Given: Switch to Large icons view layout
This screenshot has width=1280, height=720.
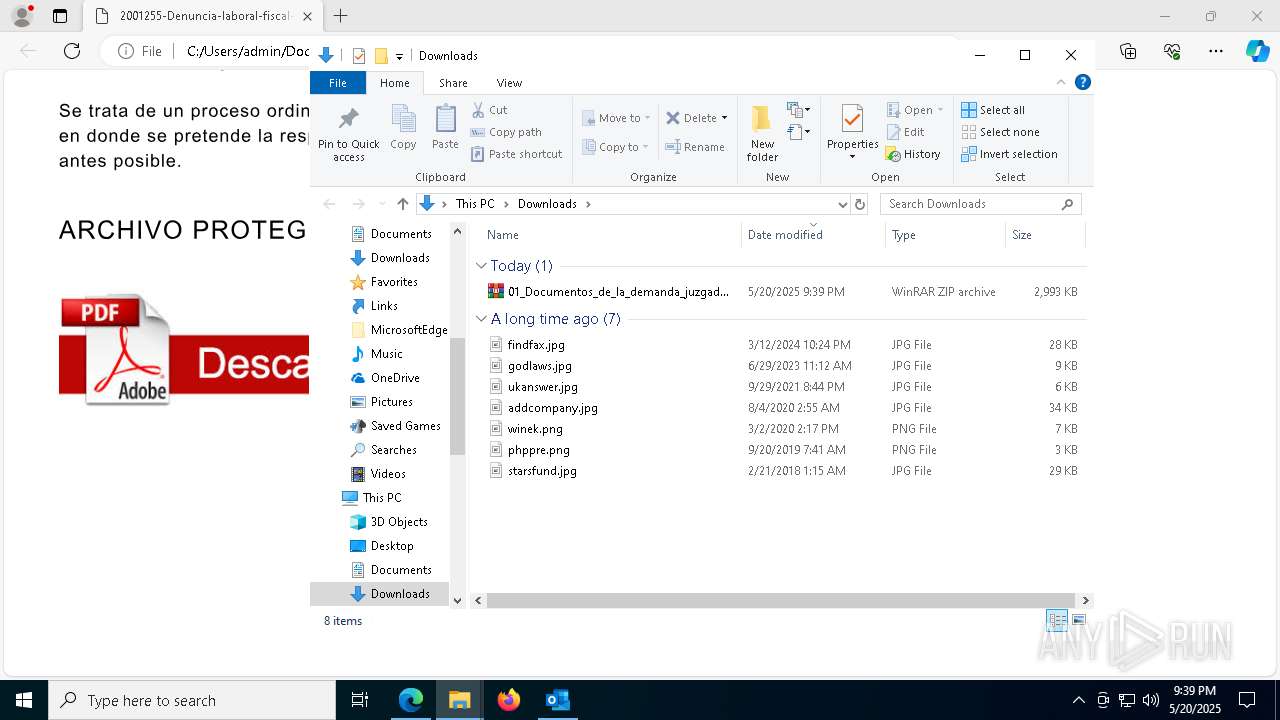Looking at the screenshot, I should [x=1078, y=620].
